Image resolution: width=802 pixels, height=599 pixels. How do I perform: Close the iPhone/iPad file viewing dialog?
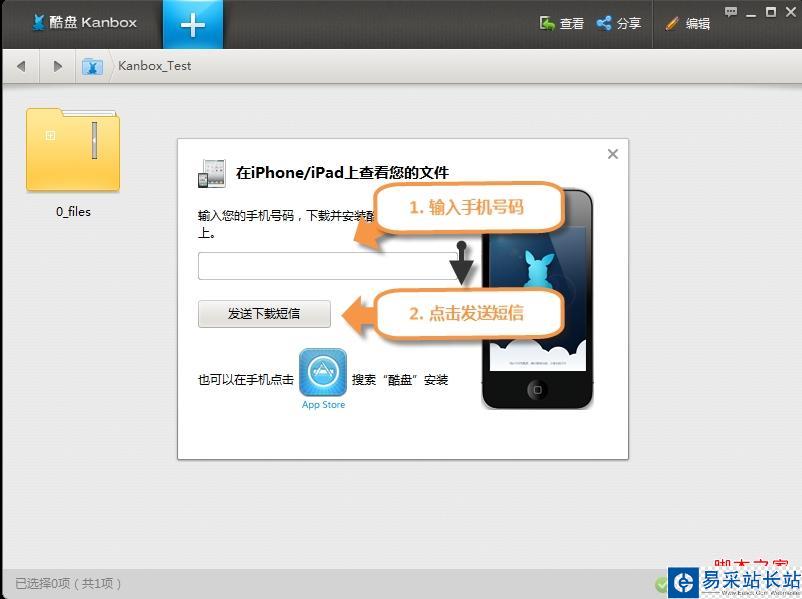point(612,154)
